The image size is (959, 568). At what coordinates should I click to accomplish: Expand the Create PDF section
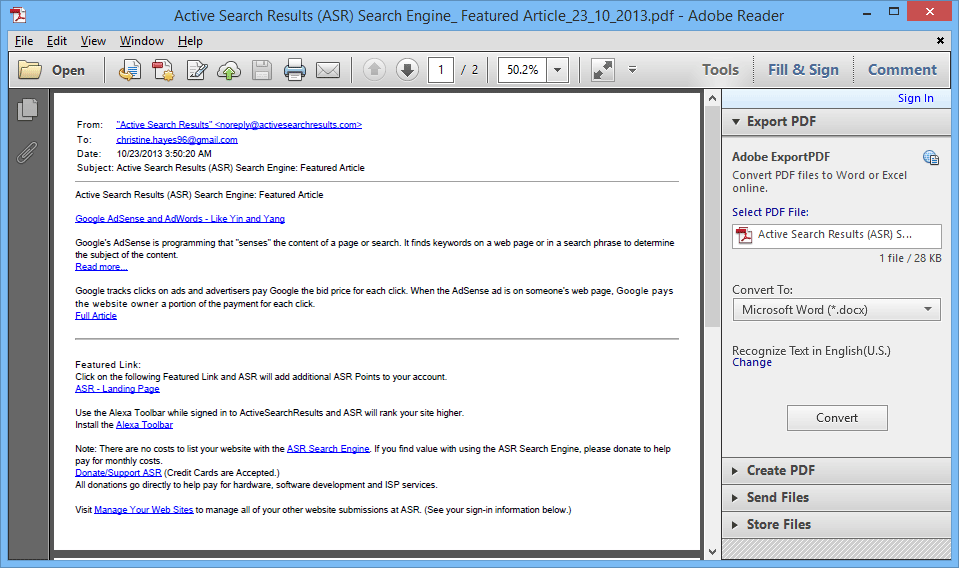point(735,471)
